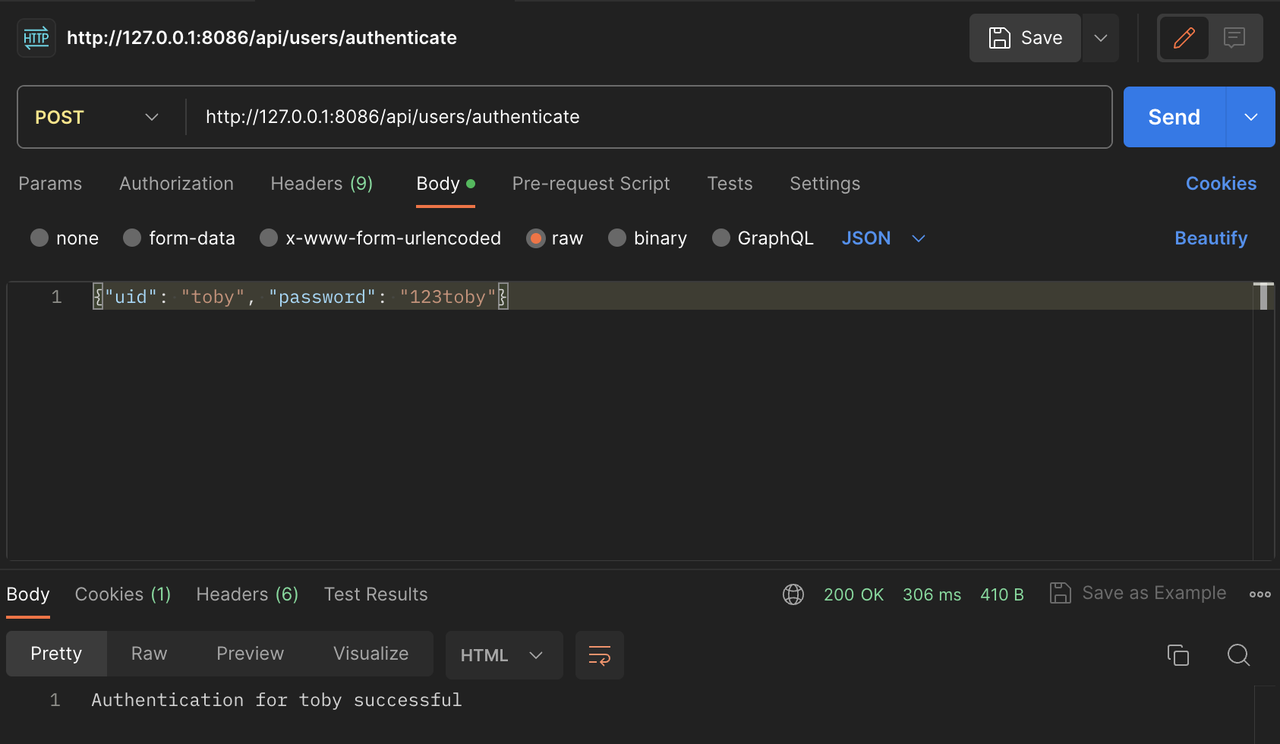The width and height of the screenshot is (1280, 744).
Task: Open the response Headers (6) tab
Action: click(x=247, y=594)
